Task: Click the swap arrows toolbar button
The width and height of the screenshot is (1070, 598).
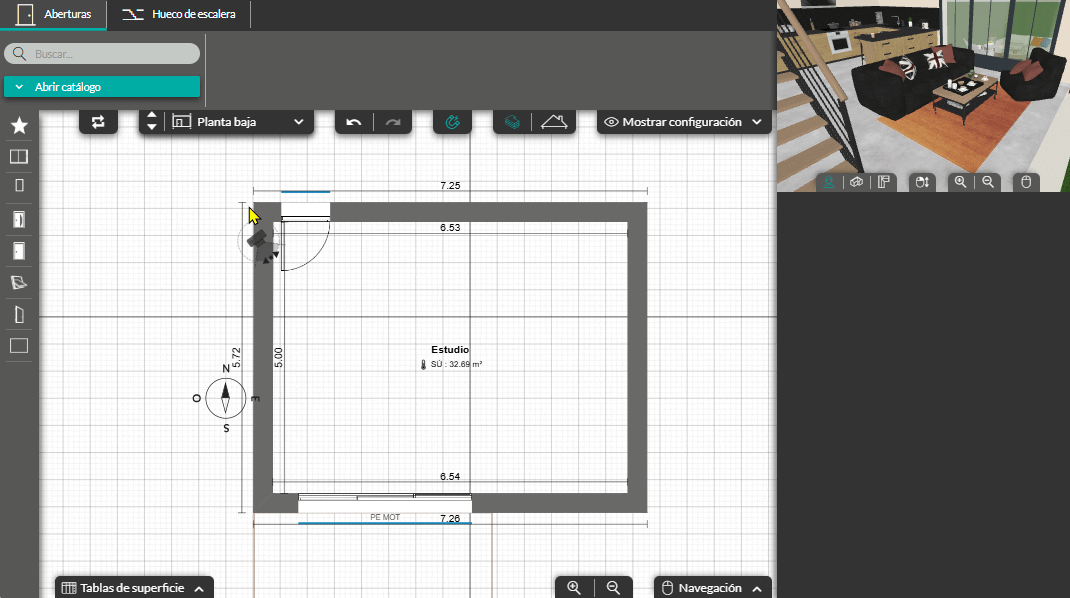Action: [98, 122]
